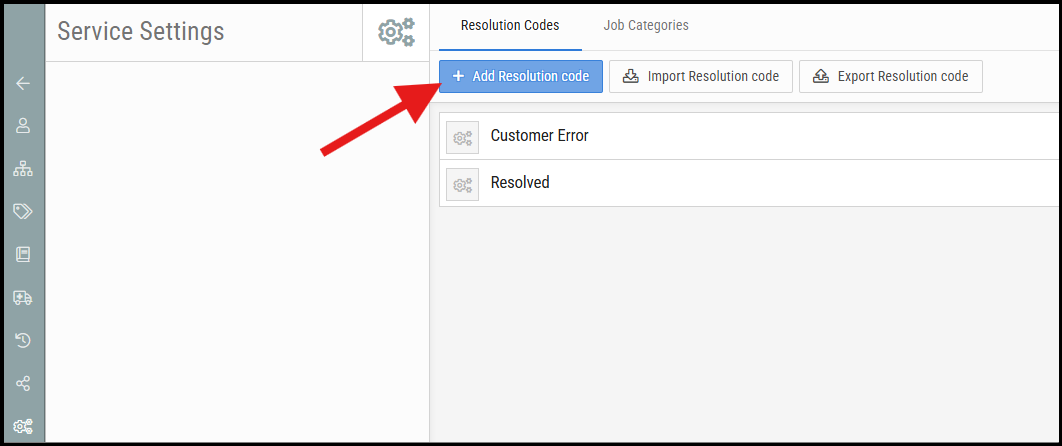Open the user profile sidebar icon

[x=23, y=126]
